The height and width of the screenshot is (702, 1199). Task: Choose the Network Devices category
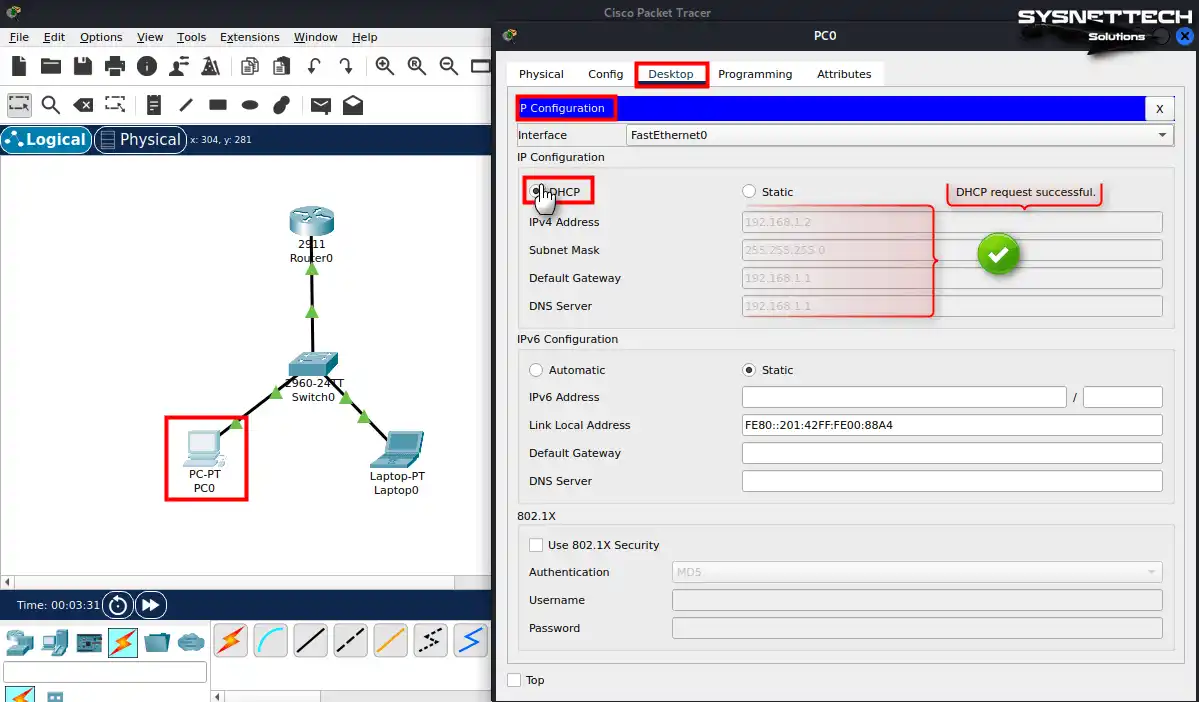[20, 642]
